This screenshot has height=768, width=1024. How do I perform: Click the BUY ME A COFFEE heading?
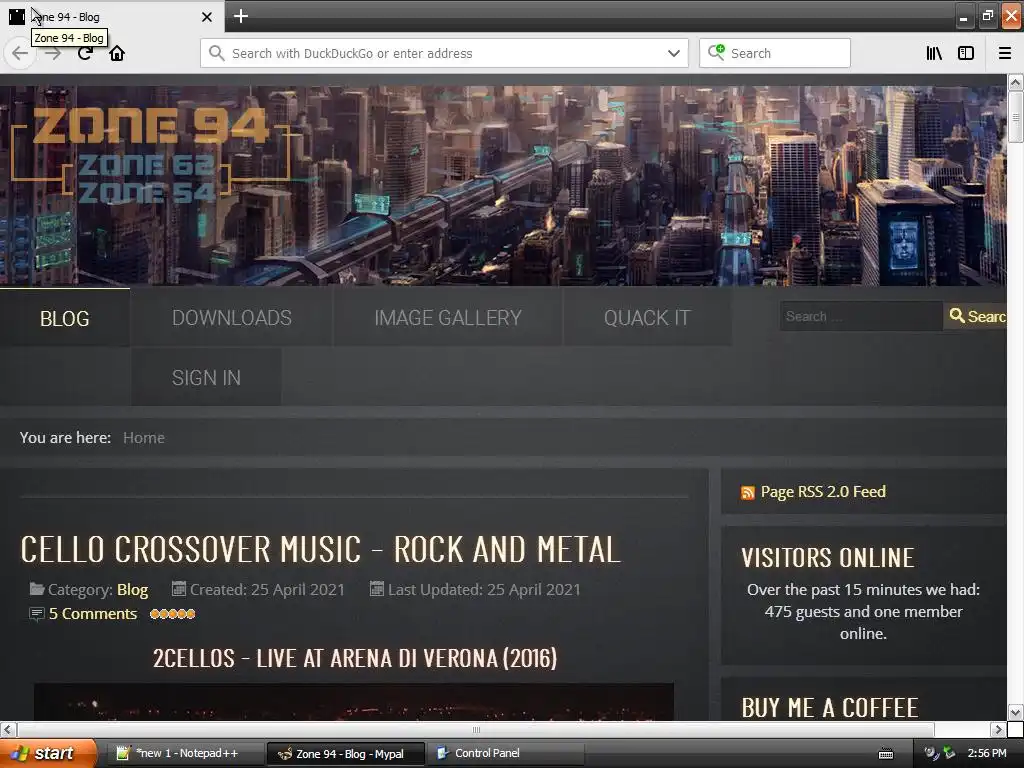830,708
